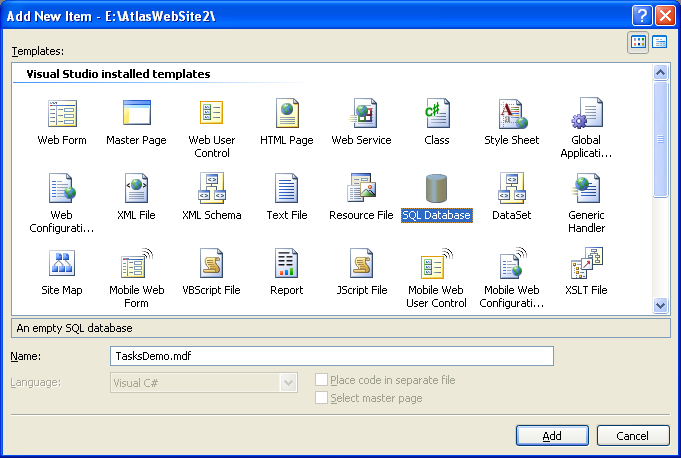The width and height of the screenshot is (681, 458).
Task: Select the HTML Page template icon
Action: (287, 113)
